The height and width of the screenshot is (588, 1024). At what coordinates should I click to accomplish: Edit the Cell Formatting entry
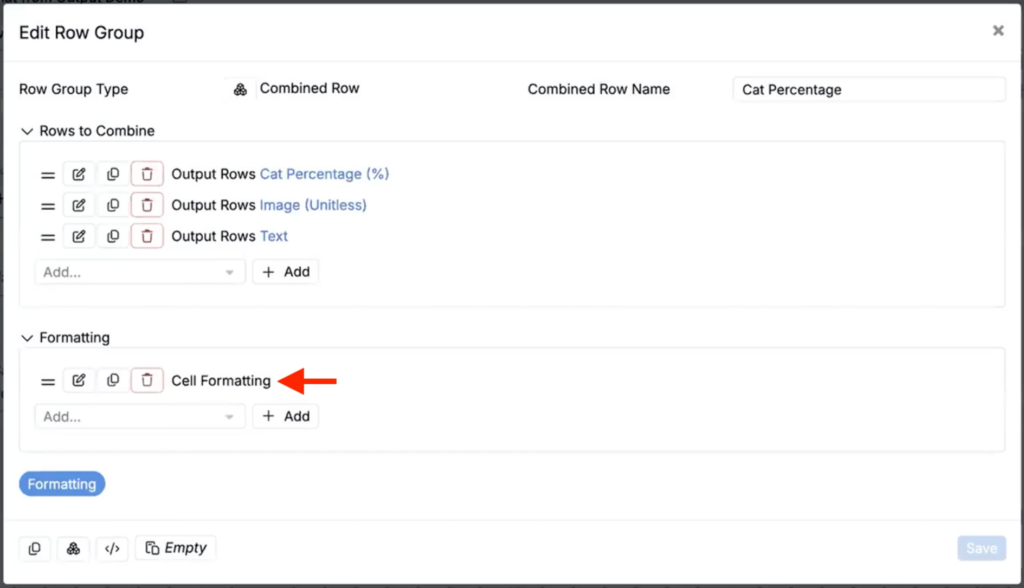[79, 380]
